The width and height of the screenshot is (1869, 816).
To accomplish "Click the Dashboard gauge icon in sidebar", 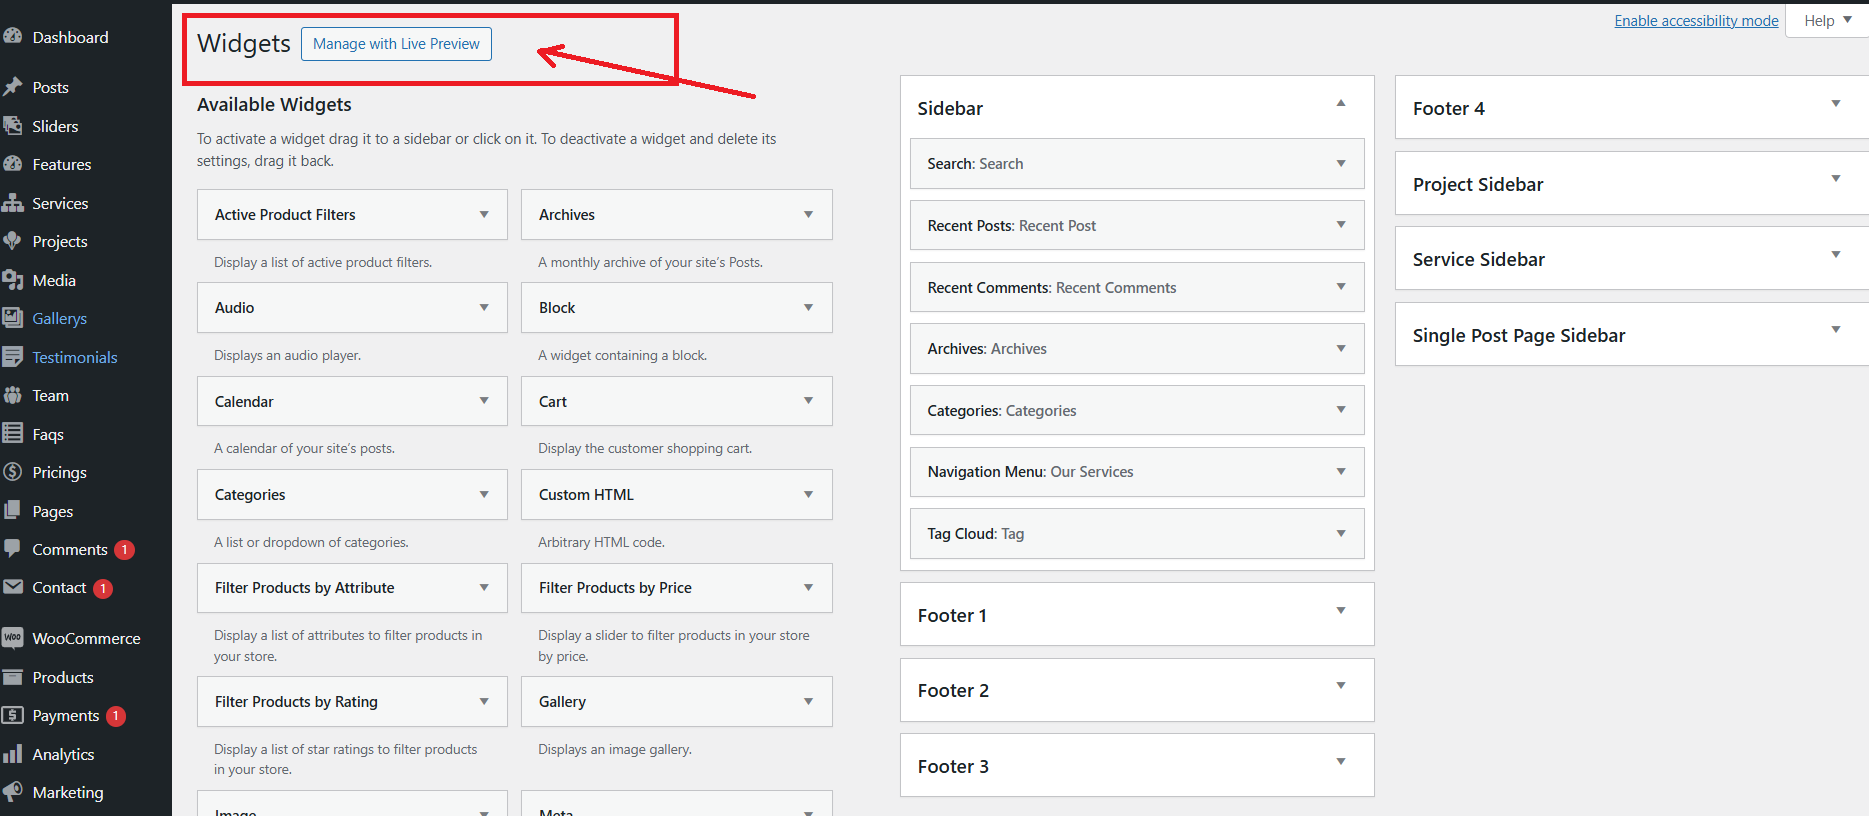I will click(13, 37).
